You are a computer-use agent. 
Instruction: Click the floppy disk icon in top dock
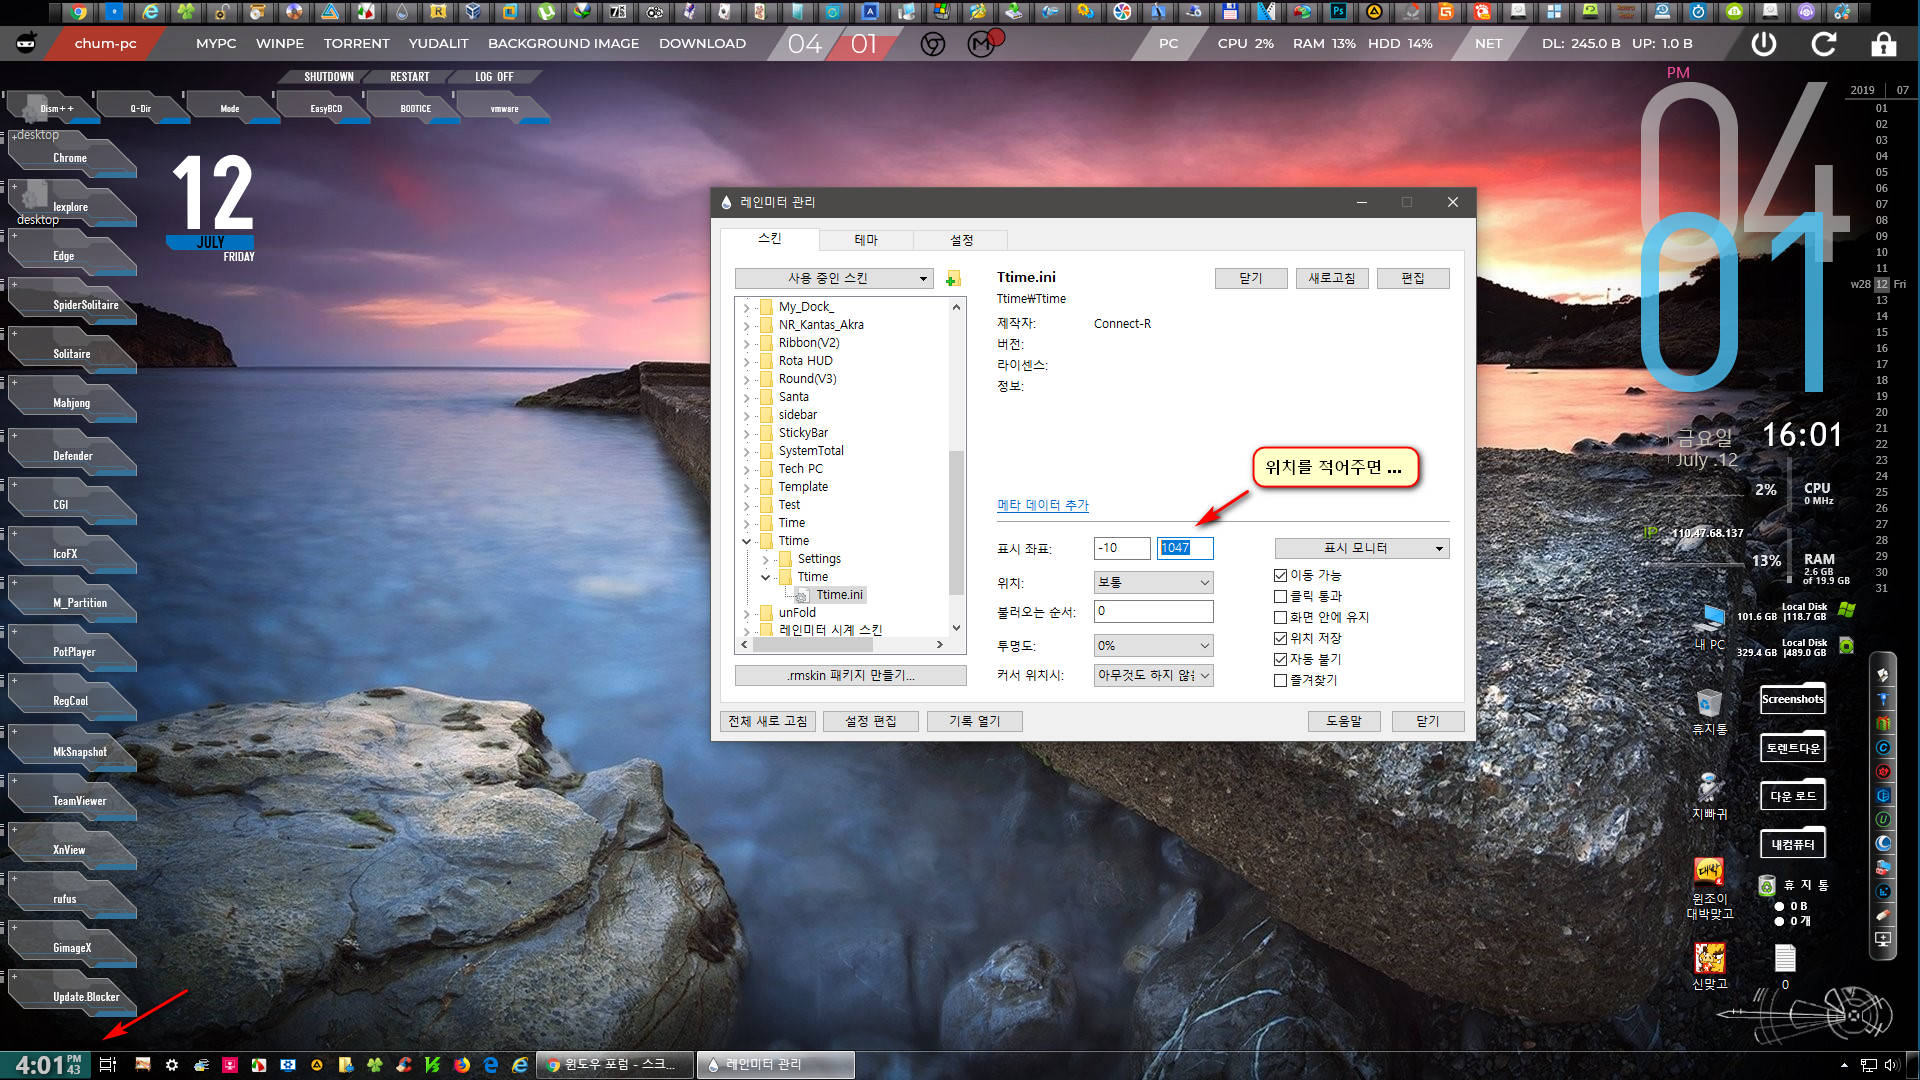1230,12
